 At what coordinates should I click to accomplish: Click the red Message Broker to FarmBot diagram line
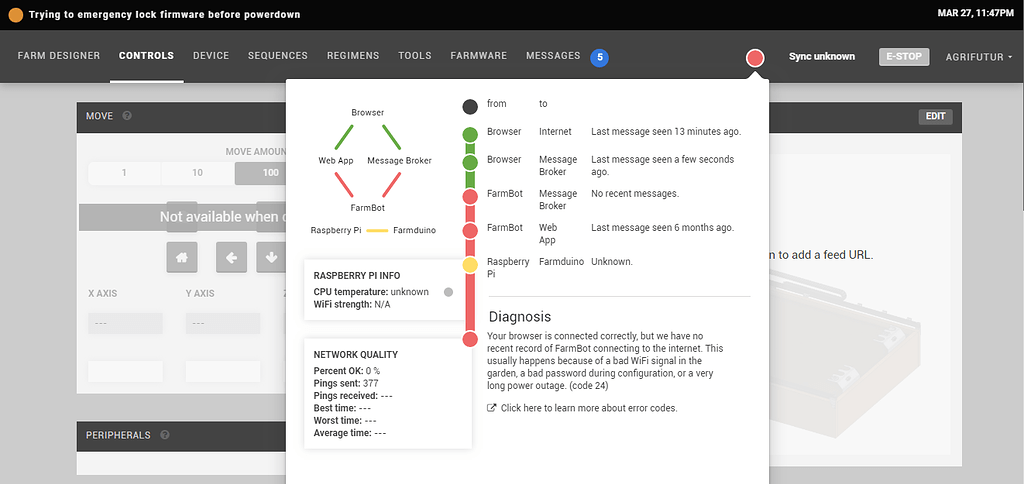391,184
